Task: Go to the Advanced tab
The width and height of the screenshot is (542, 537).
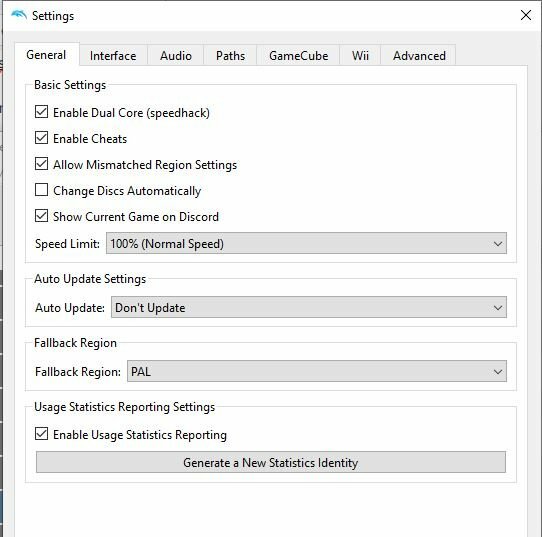Action: click(419, 56)
